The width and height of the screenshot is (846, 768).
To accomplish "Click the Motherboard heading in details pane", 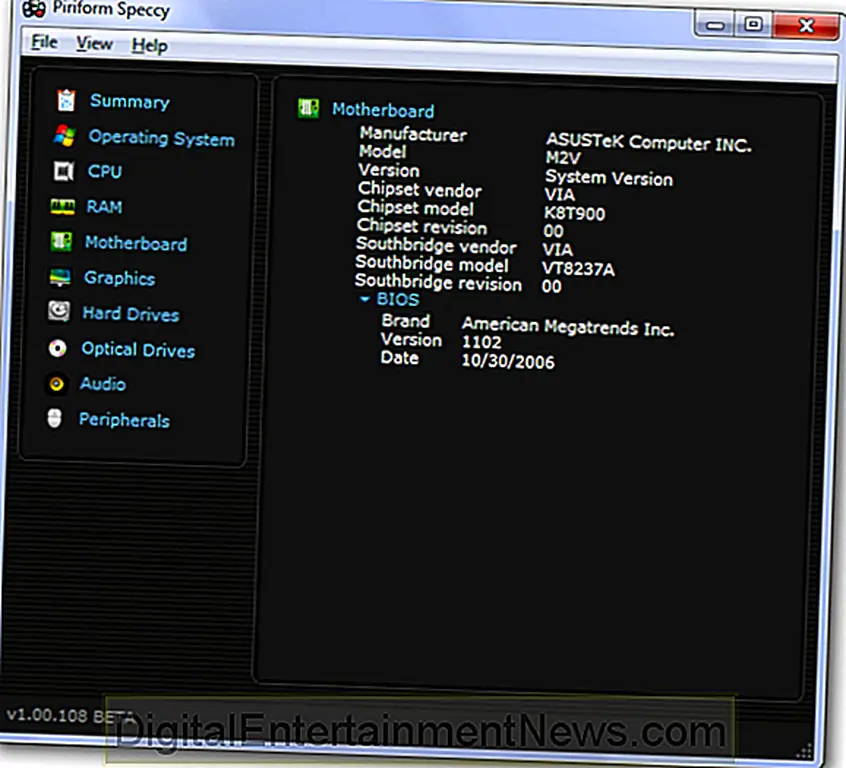I will click(383, 110).
